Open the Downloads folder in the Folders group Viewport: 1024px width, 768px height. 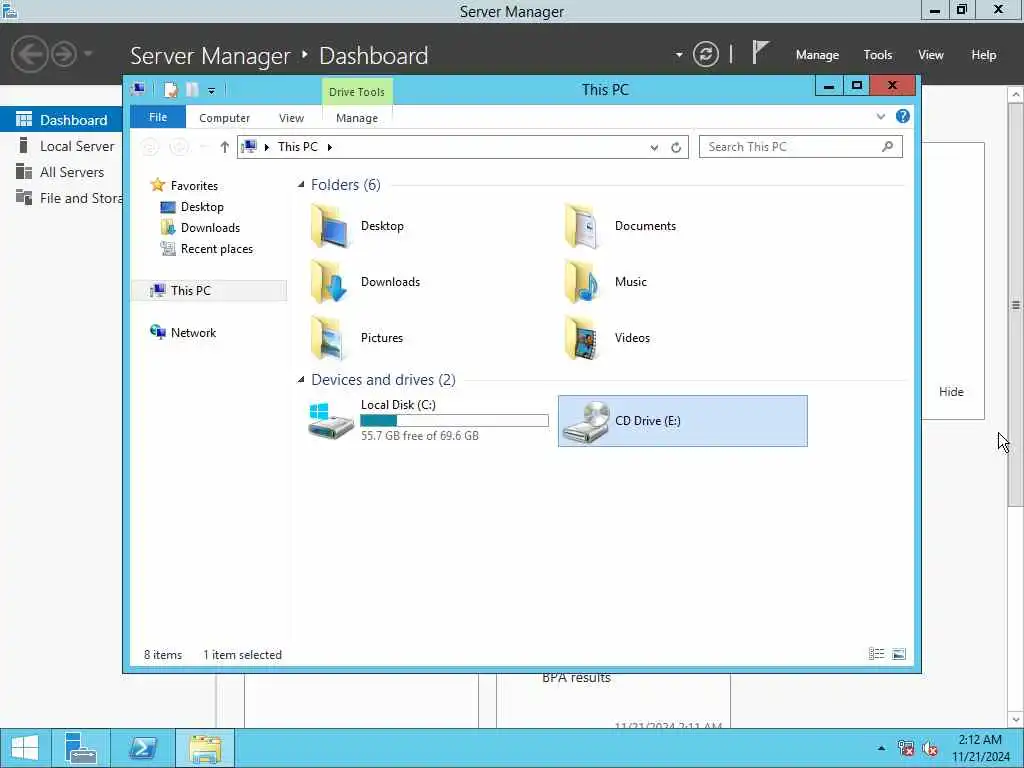pos(364,282)
